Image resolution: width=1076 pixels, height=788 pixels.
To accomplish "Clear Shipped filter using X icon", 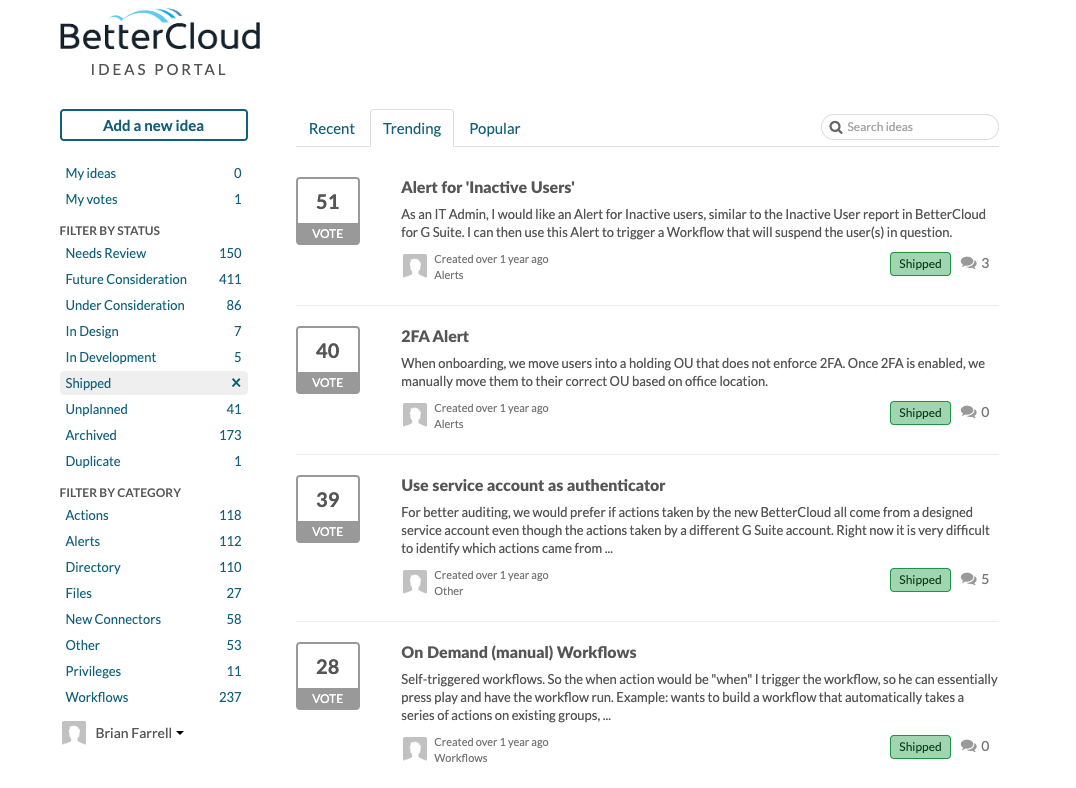I will [236, 382].
